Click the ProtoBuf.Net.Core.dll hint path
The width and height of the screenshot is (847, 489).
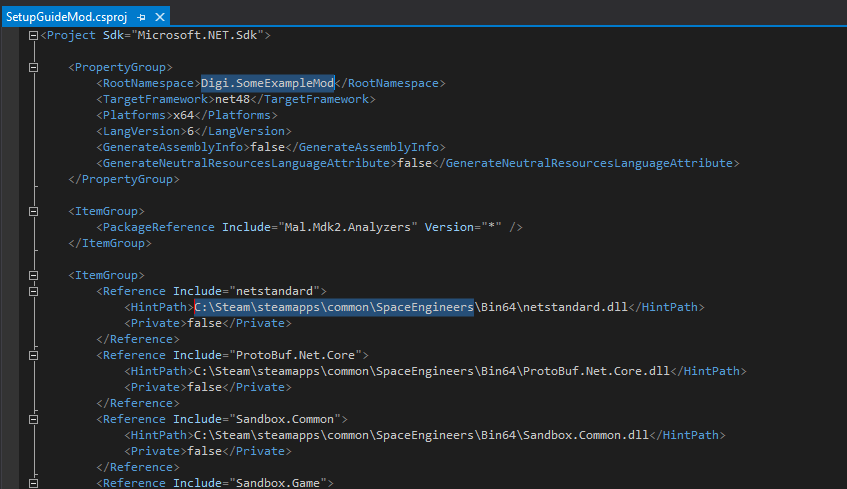(x=431, y=371)
